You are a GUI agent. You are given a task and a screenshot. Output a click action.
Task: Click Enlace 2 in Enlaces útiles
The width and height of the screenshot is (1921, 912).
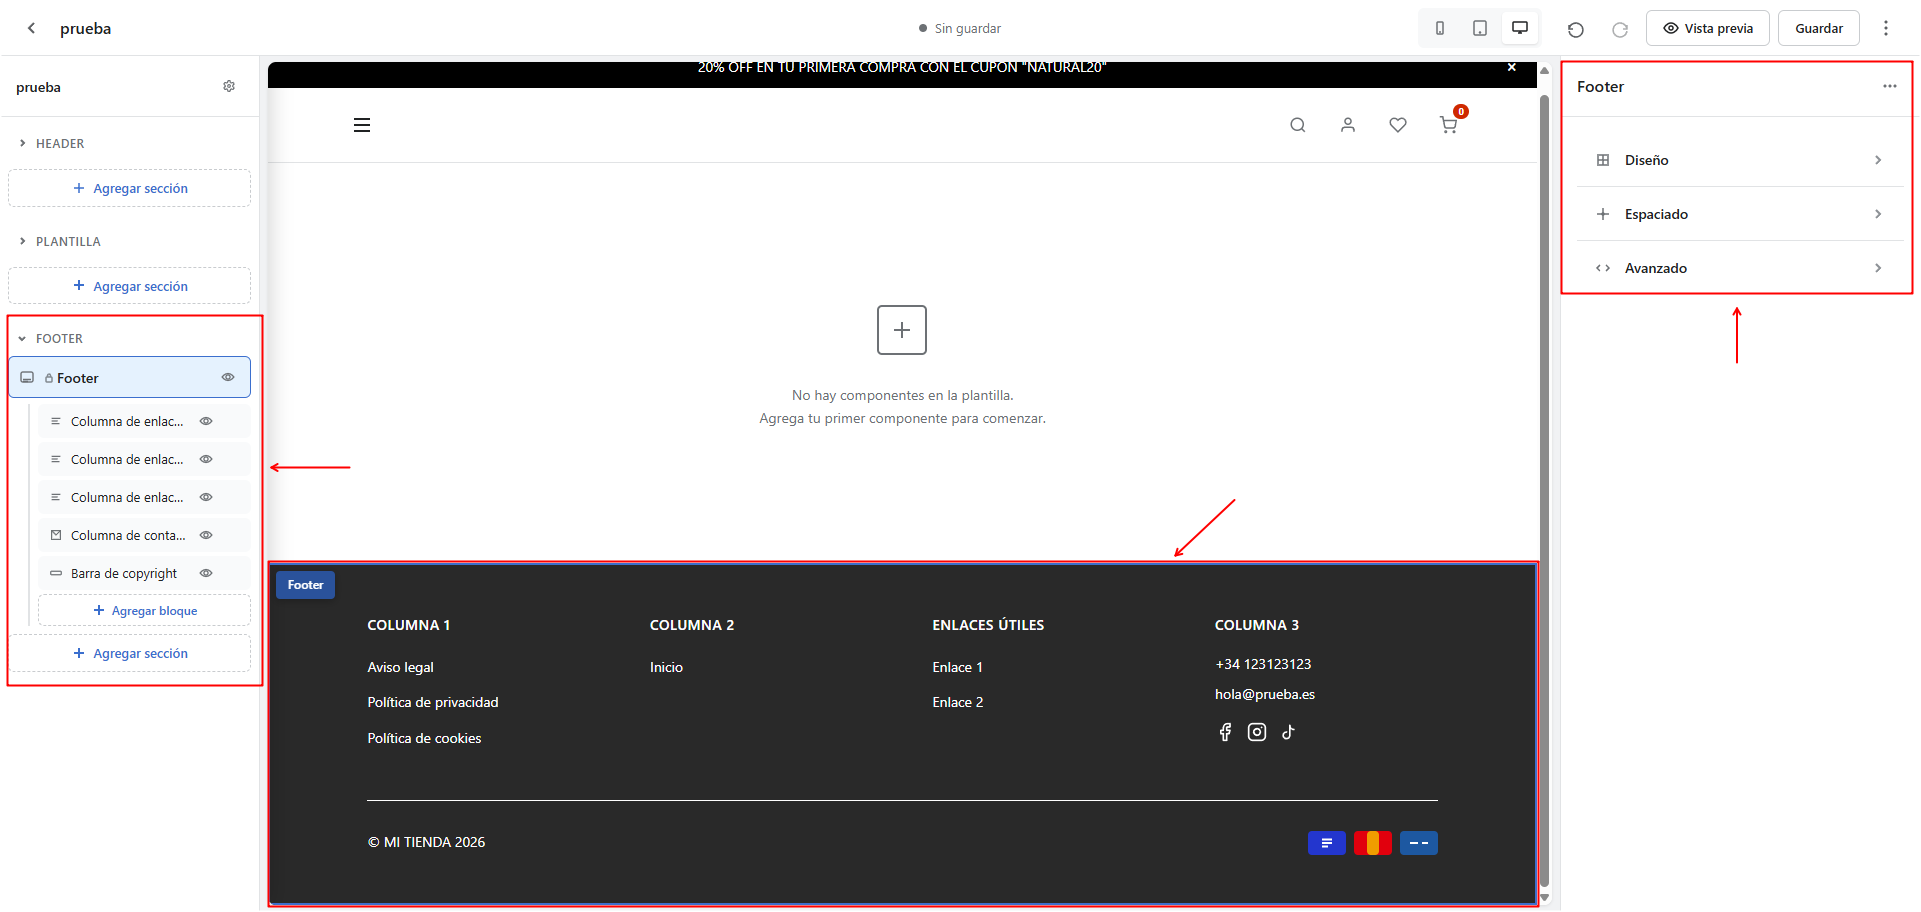pyautogui.click(x=958, y=702)
